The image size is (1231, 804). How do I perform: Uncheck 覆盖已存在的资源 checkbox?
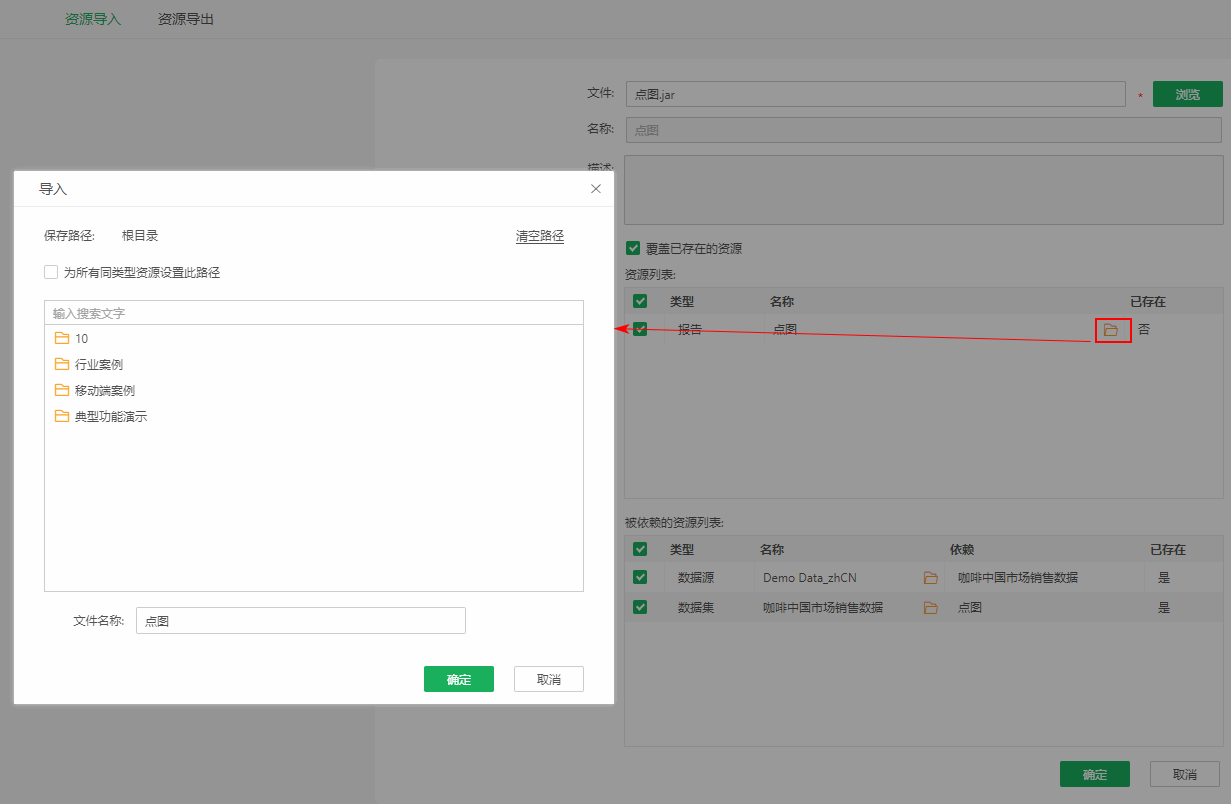632,248
